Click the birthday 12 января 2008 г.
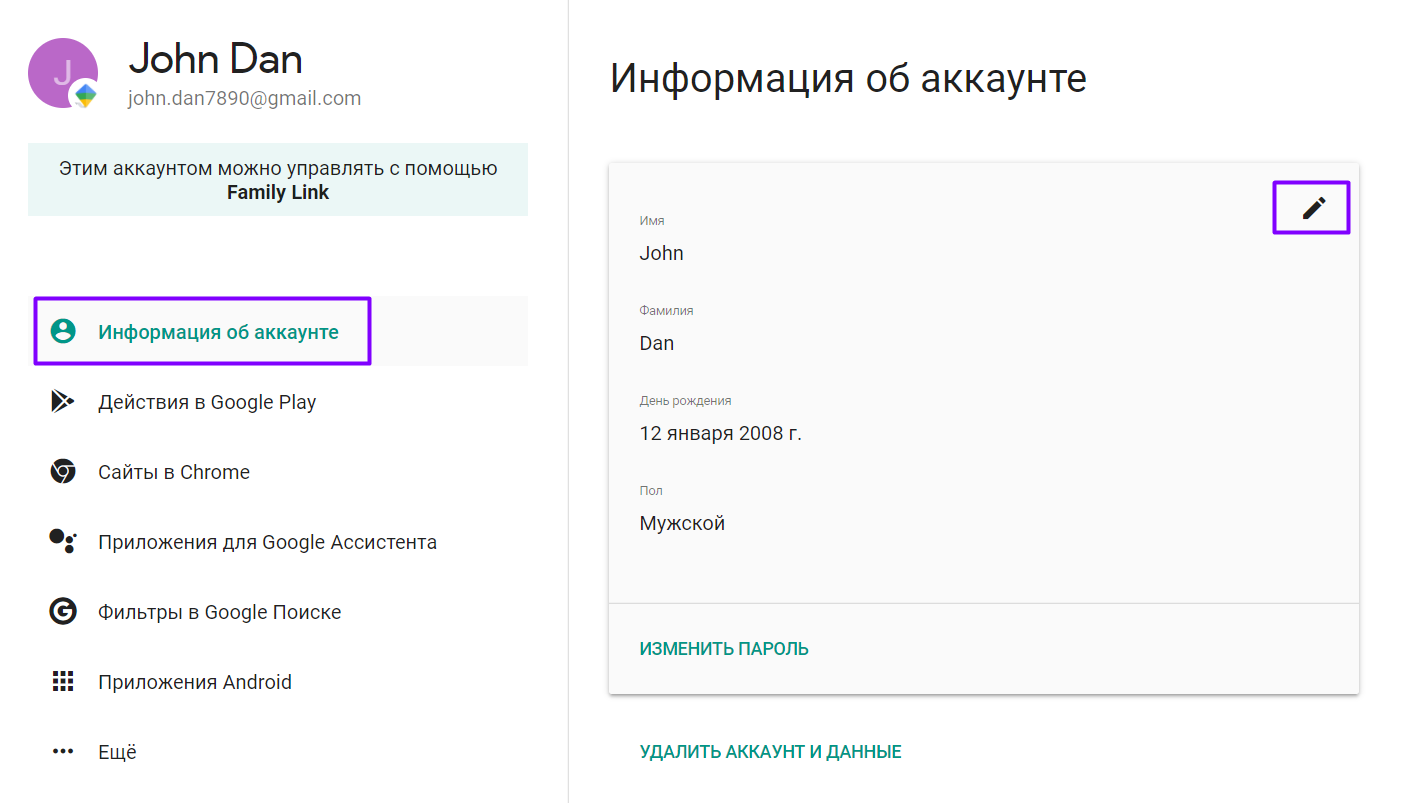1418x803 pixels. tap(720, 433)
